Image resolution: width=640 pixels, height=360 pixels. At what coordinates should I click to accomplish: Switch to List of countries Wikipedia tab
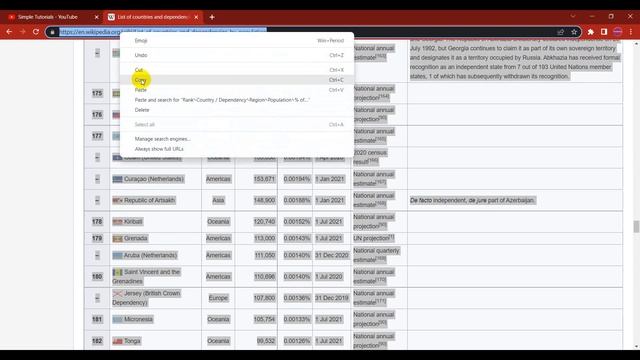152,17
